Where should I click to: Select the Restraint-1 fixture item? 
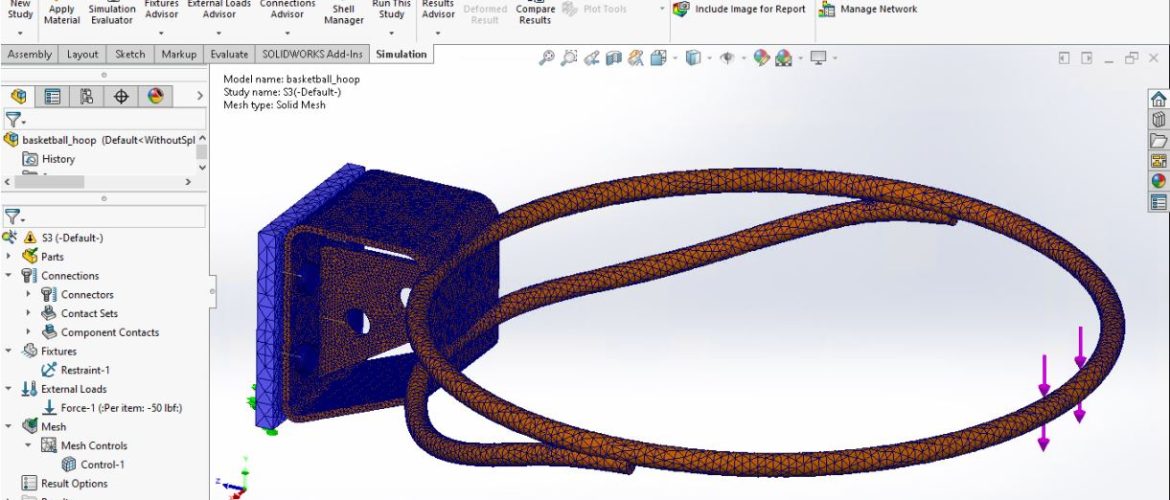pyautogui.click(x=85, y=370)
